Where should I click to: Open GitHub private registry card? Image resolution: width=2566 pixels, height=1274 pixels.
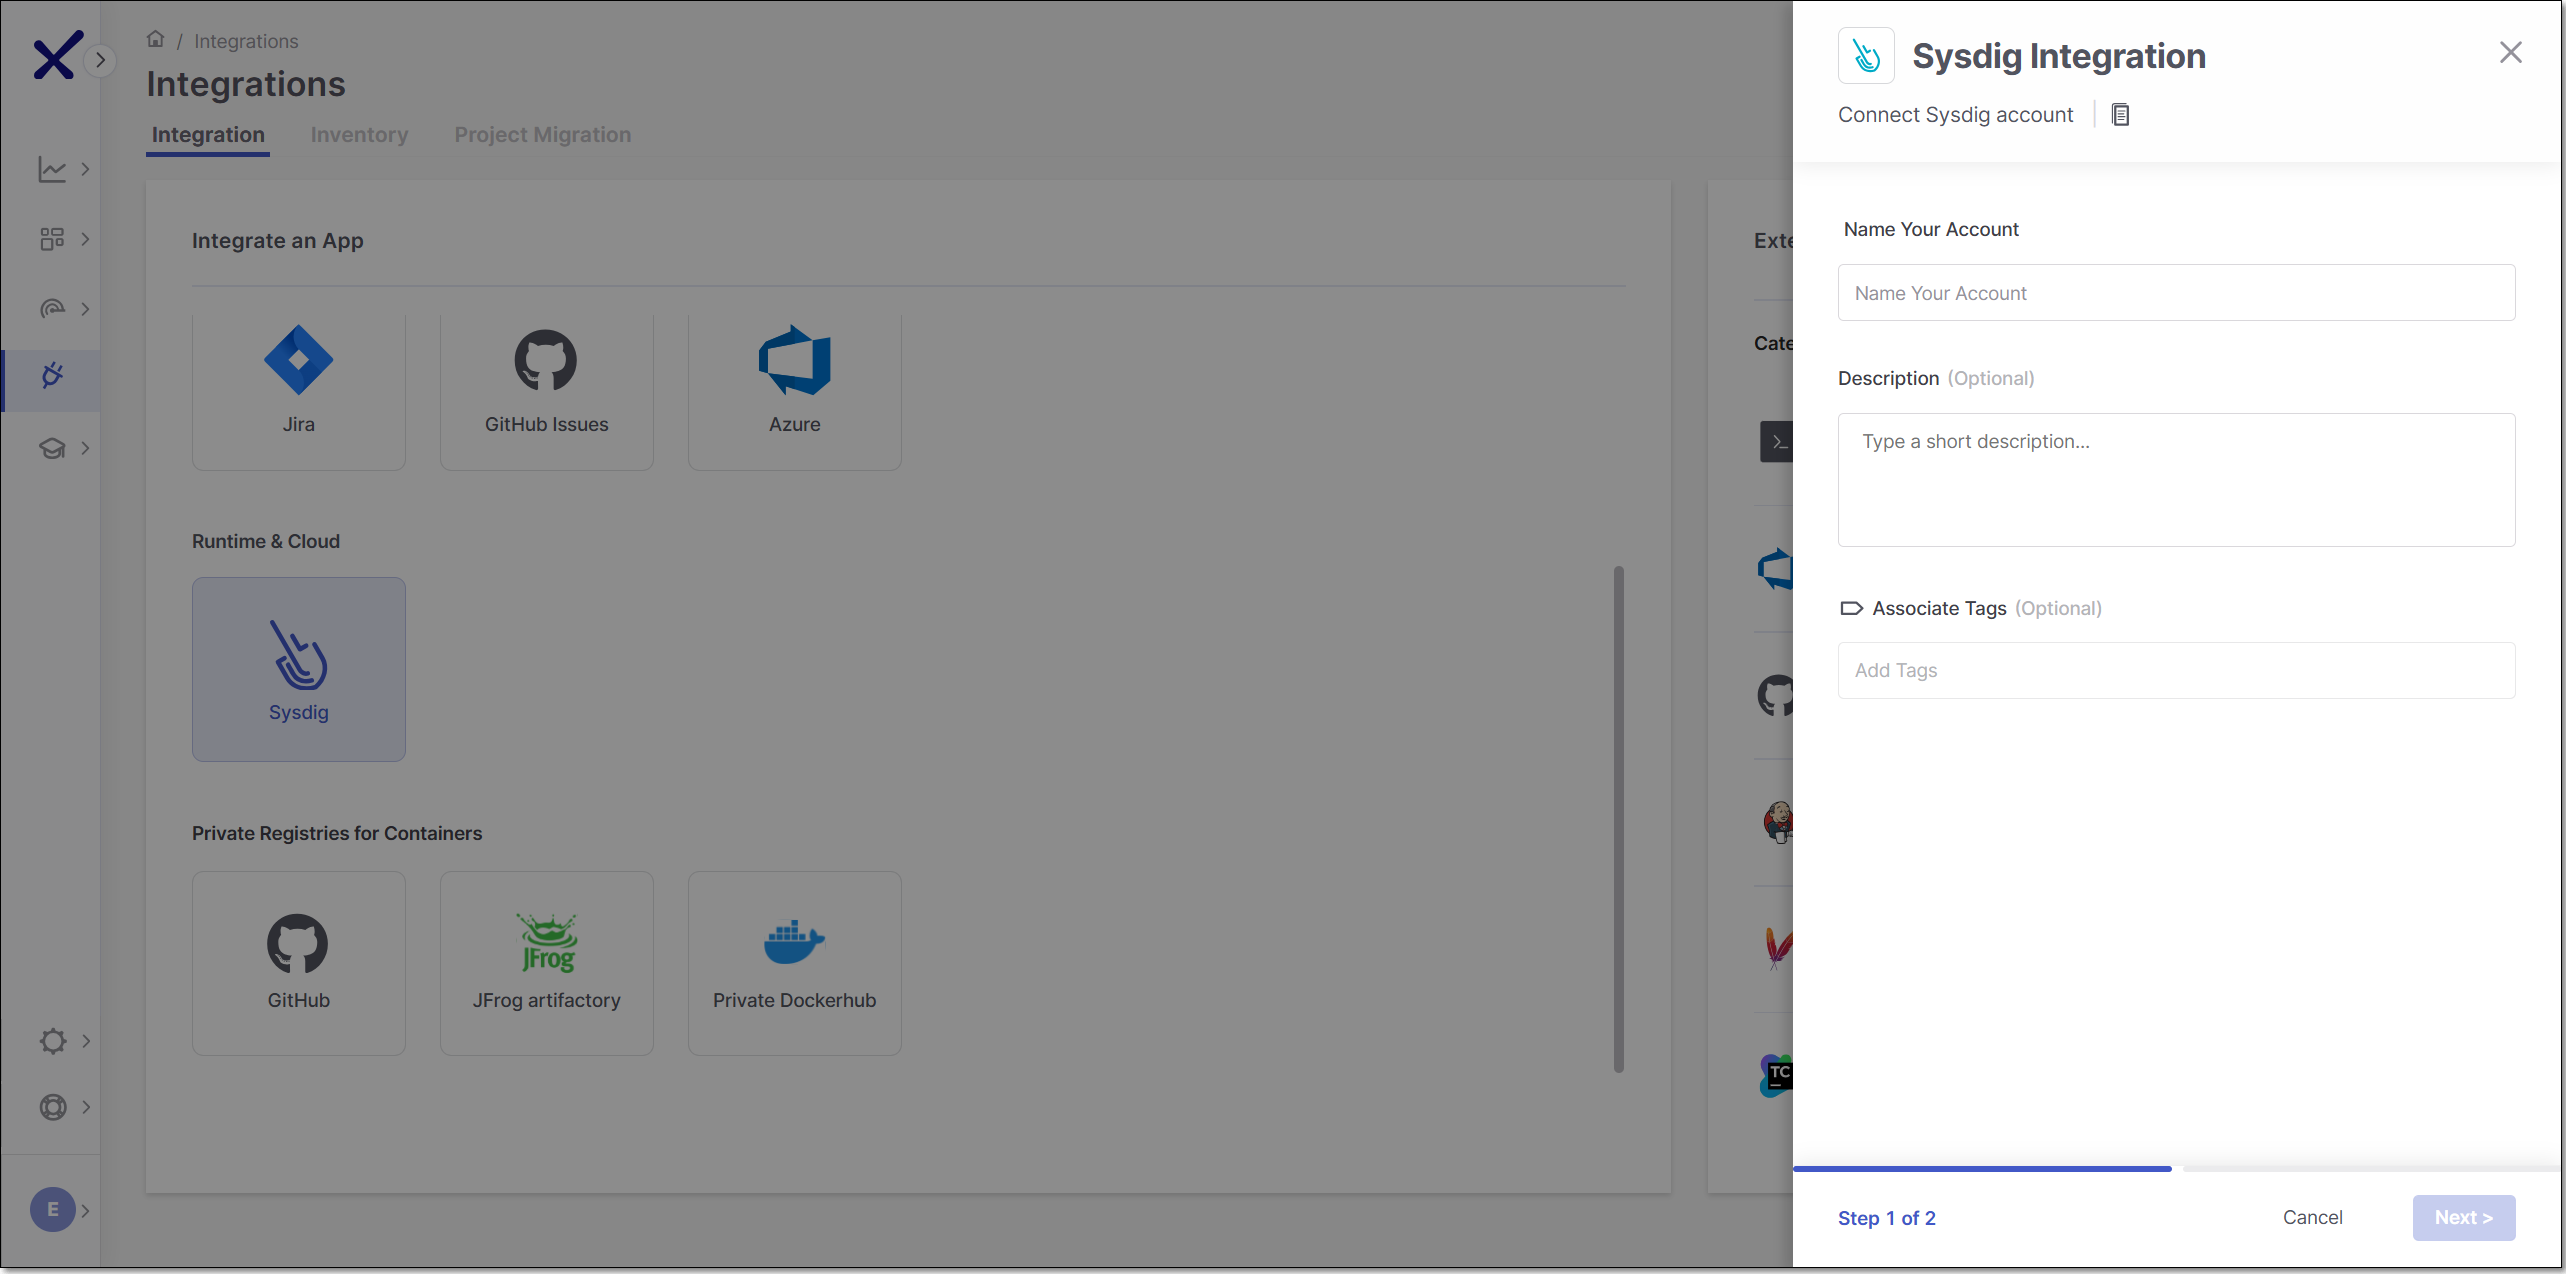pos(298,963)
